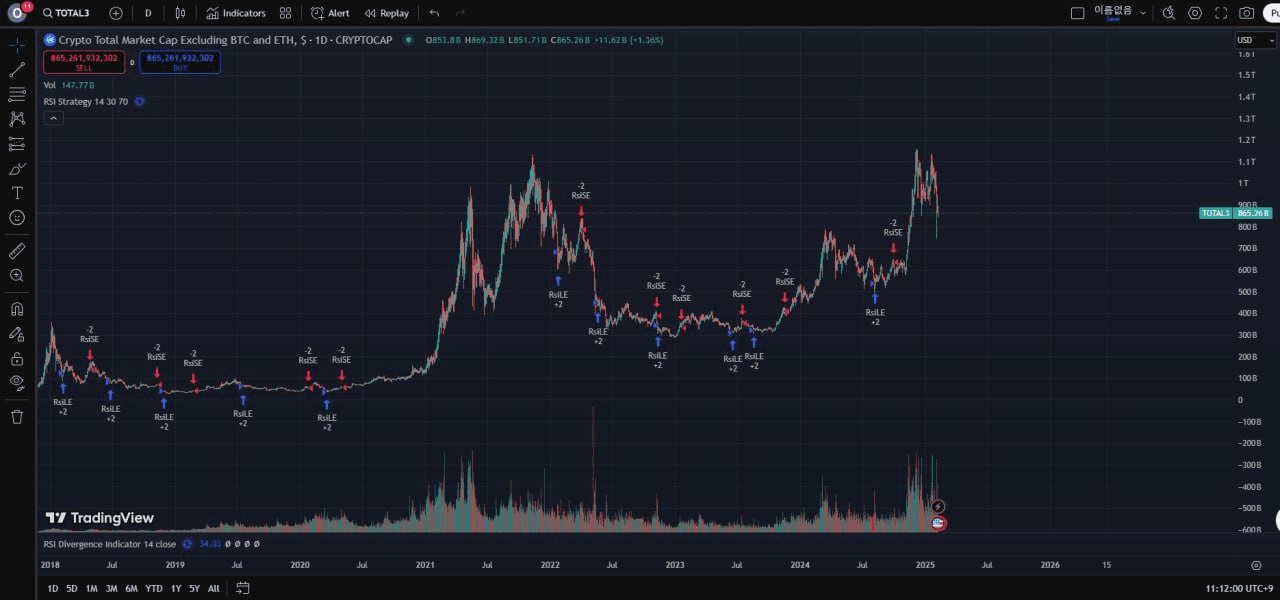Open chart settings hexagon icon

pyautogui.click(x=1195, y=13)
